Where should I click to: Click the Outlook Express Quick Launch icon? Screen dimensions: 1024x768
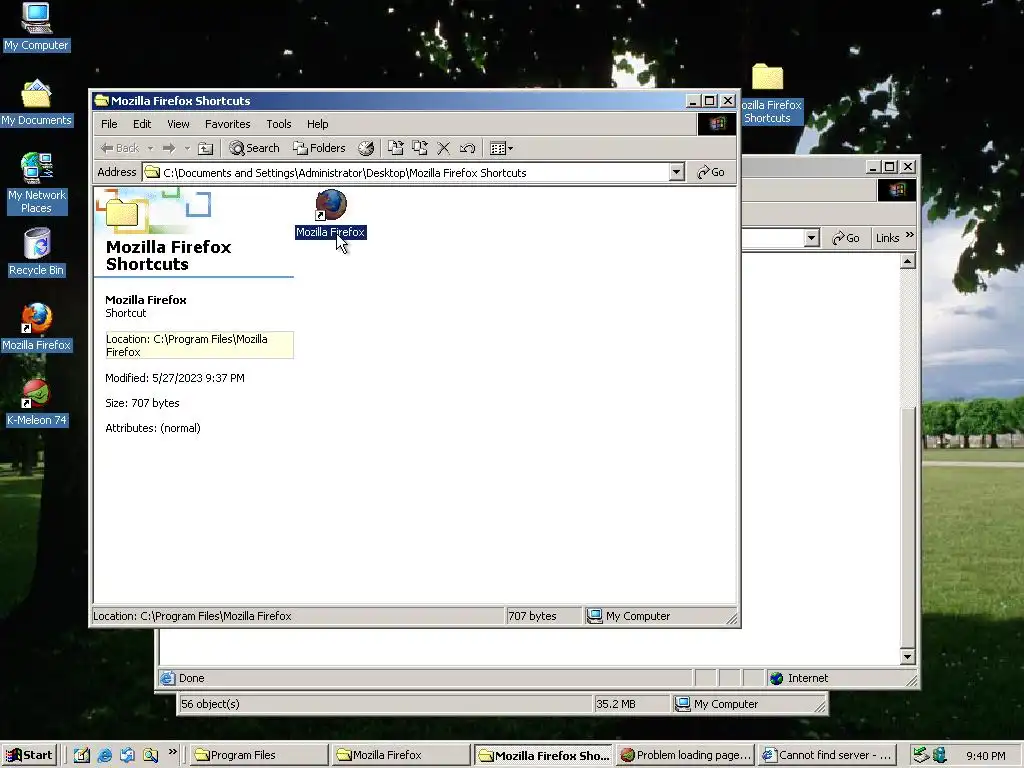127,756
